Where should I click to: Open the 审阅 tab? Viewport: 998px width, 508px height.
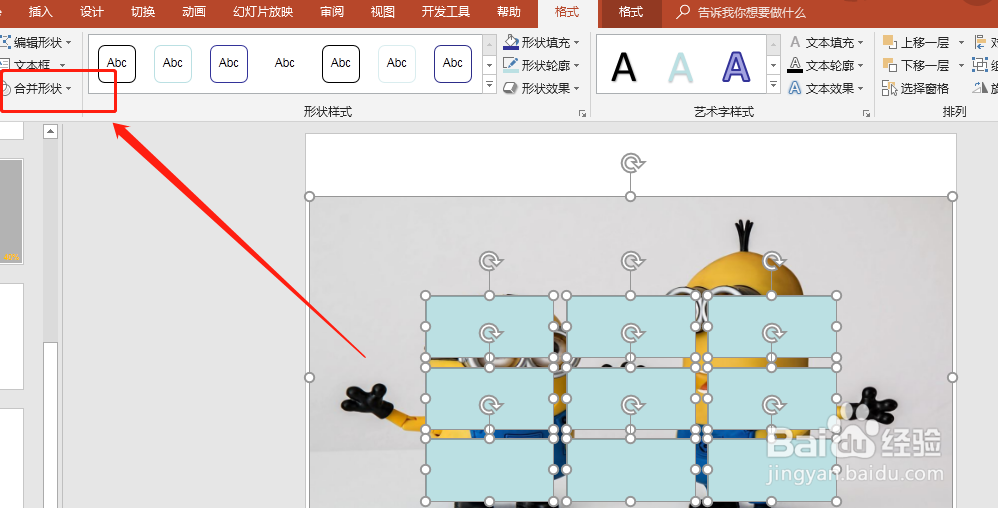pyautogui.click(x=332, y=12)
